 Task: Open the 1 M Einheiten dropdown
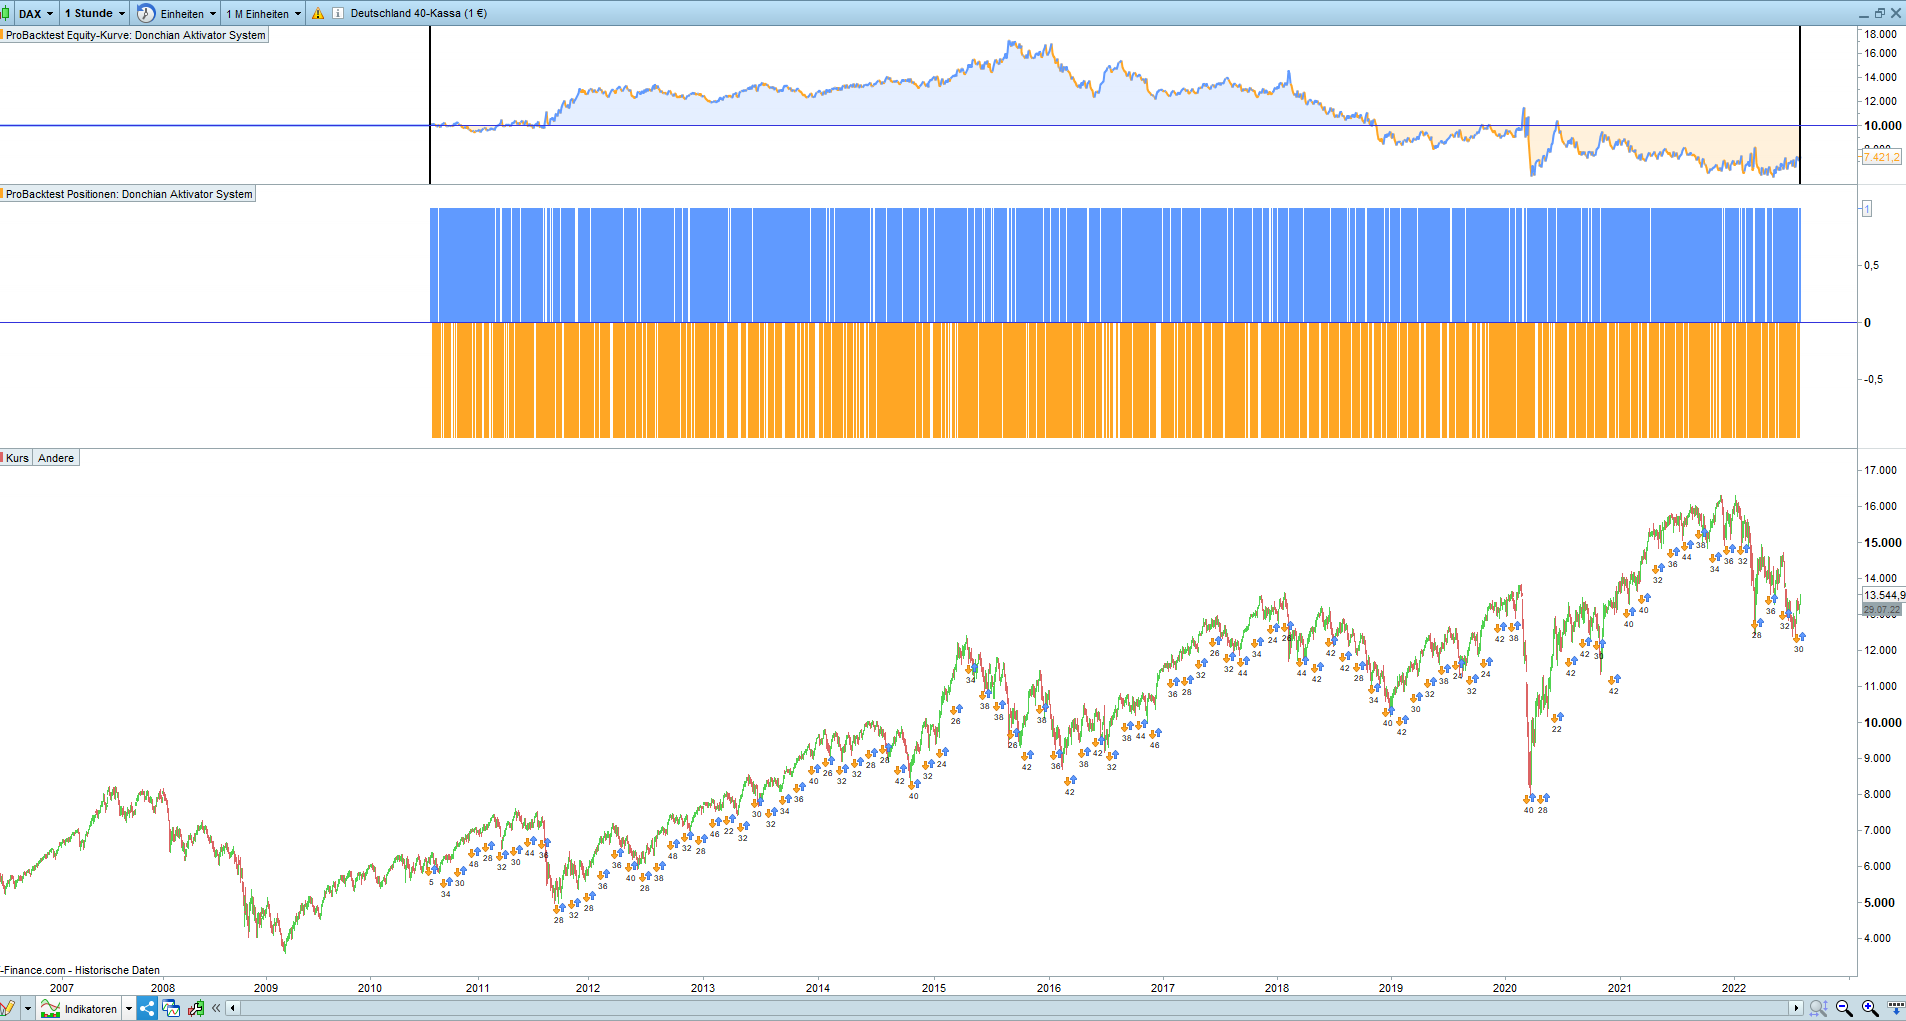coord(263,13)
